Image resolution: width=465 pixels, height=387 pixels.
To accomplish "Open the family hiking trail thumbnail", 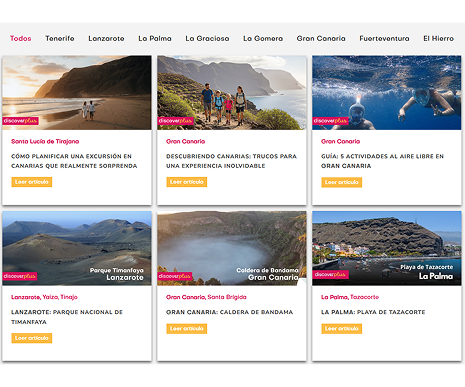I will point(232,92).
